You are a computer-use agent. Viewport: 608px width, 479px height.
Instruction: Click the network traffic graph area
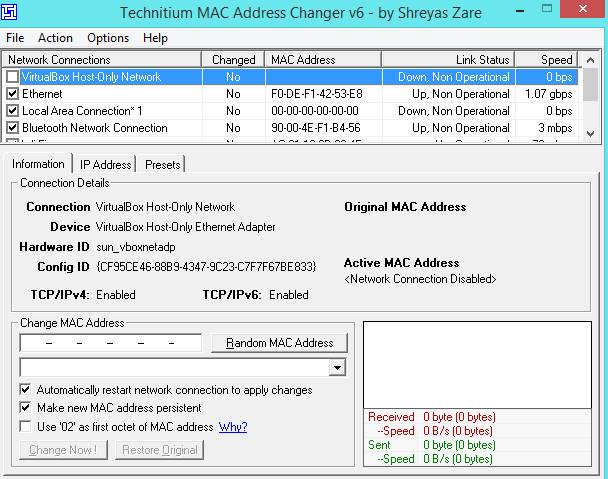pyautogui.click(x=477, y=365)
